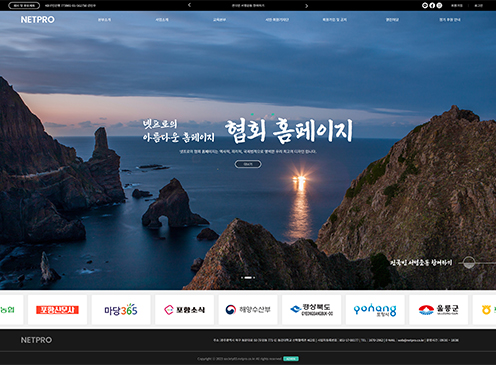
Task: Open the Facebook icon in the top bar
Action: pos(432,5)
